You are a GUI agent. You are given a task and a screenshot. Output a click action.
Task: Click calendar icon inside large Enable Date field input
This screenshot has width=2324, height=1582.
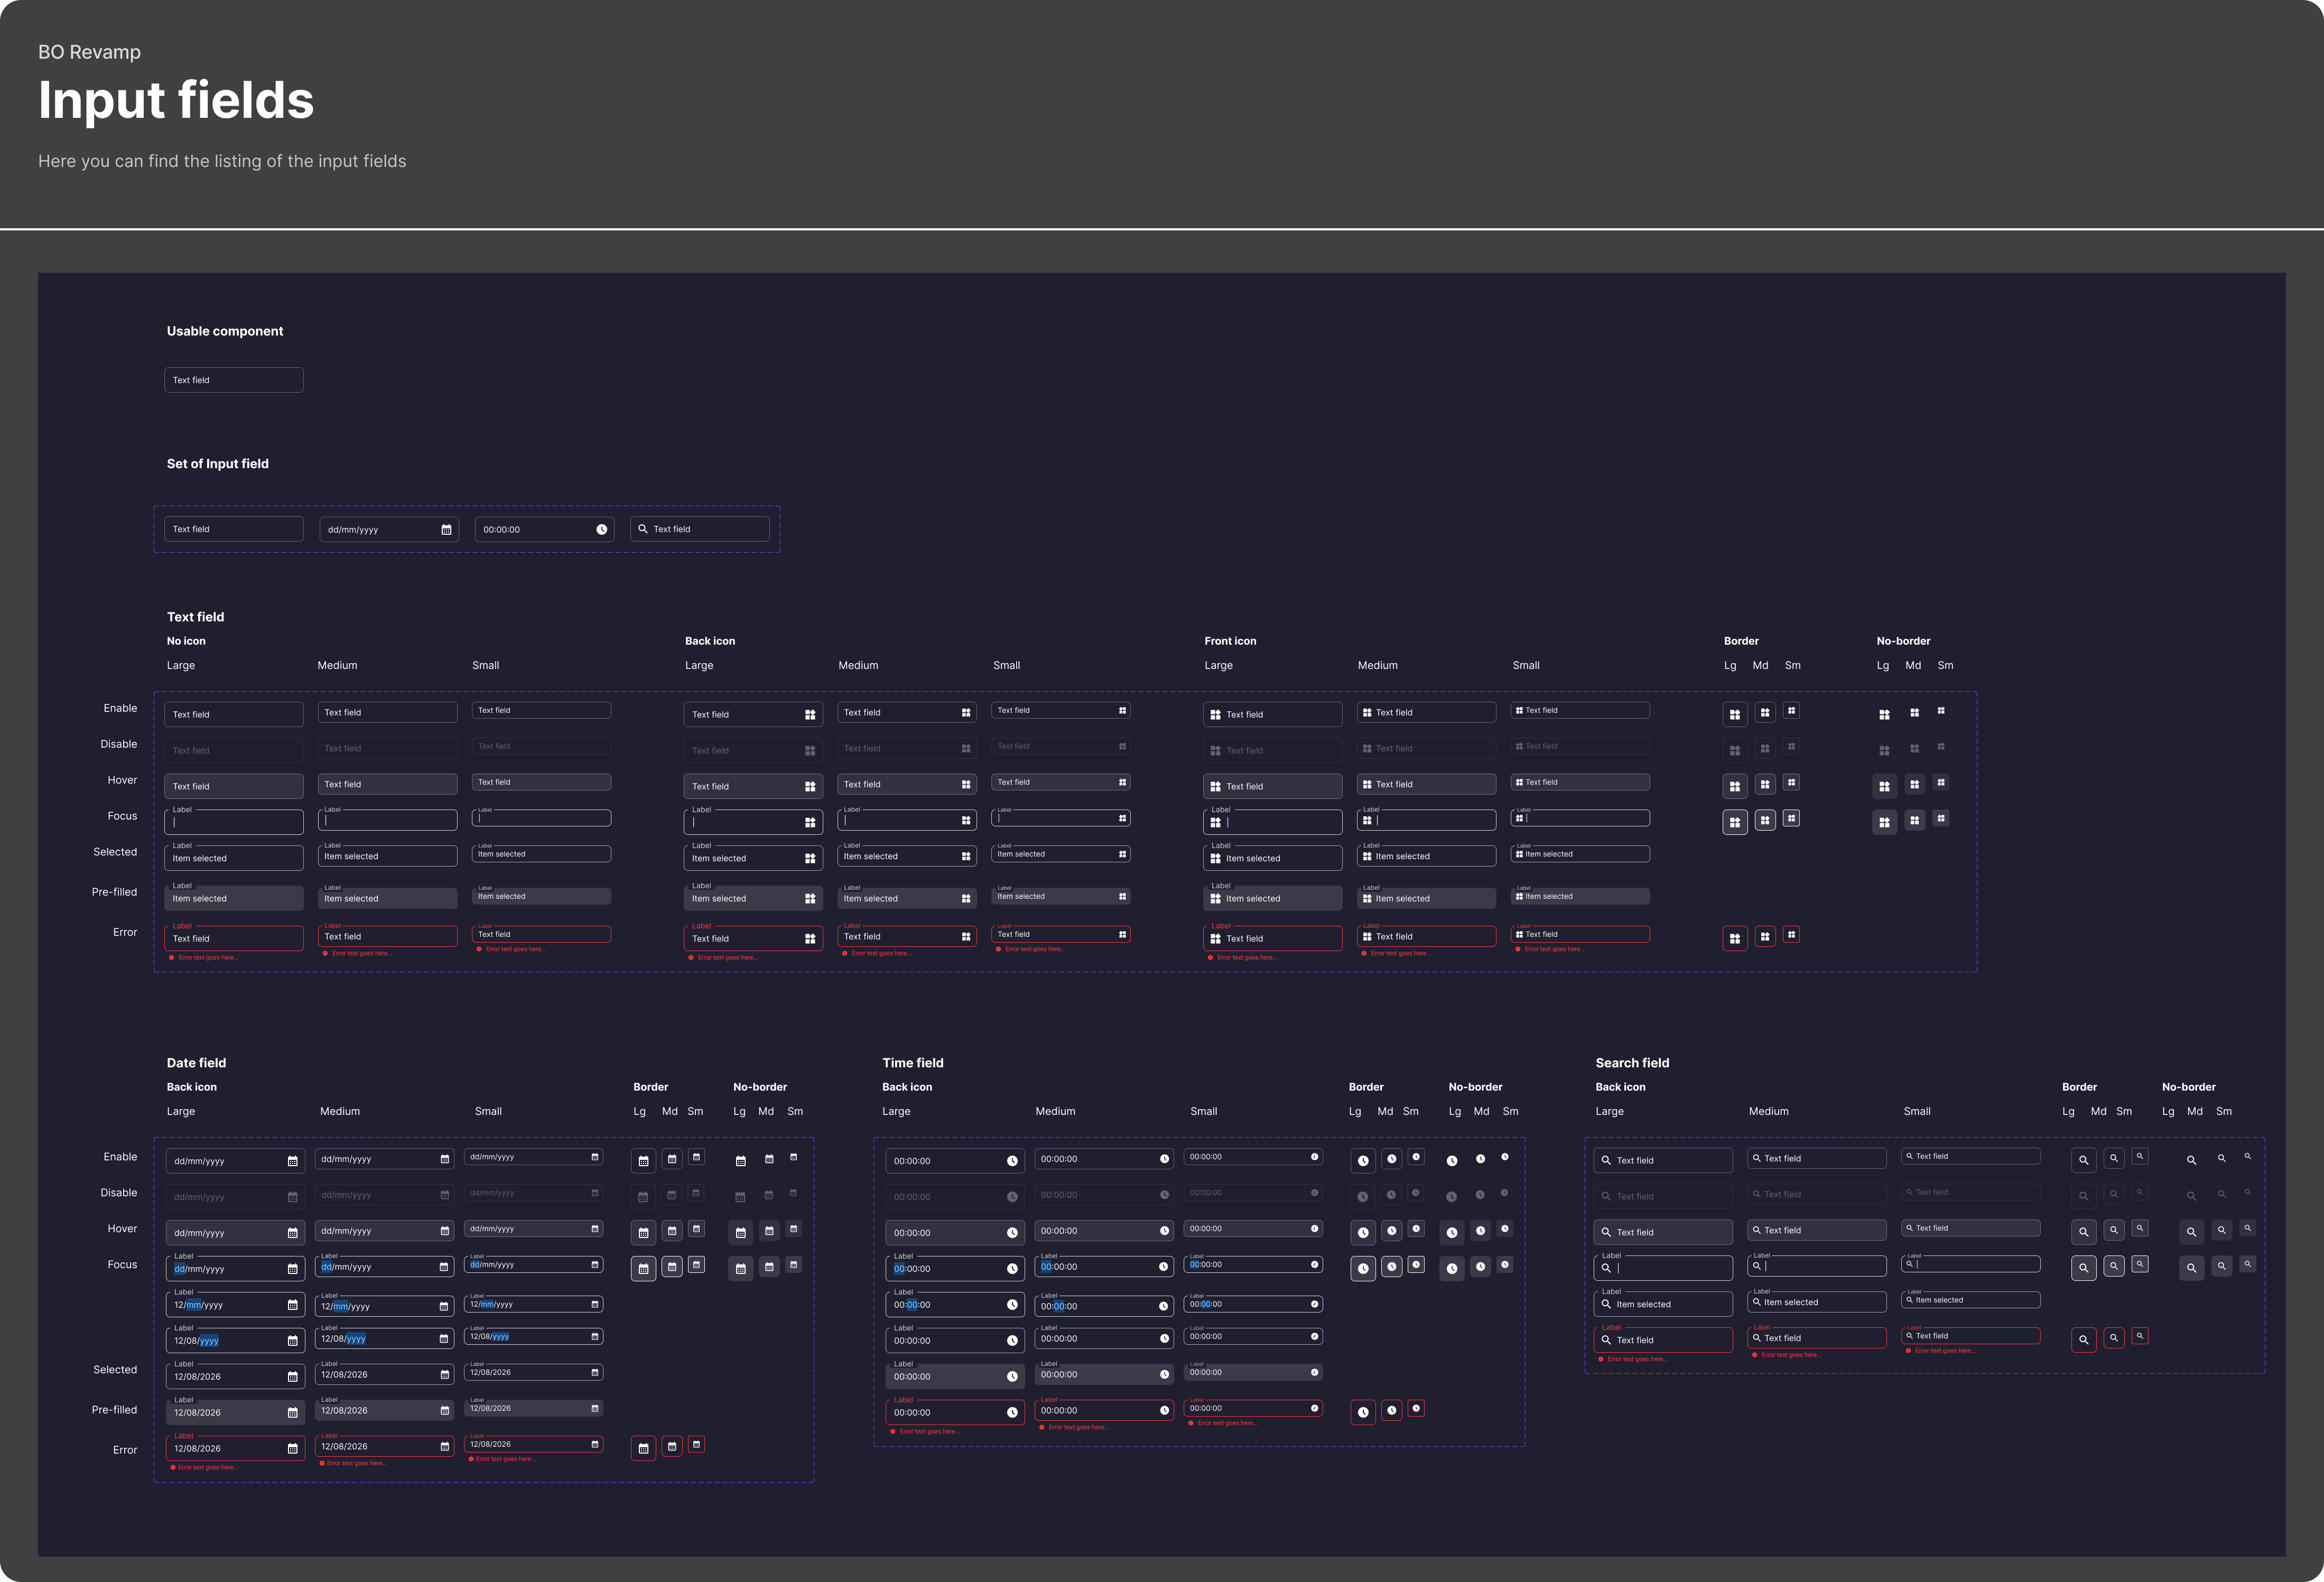(292, 1162)
